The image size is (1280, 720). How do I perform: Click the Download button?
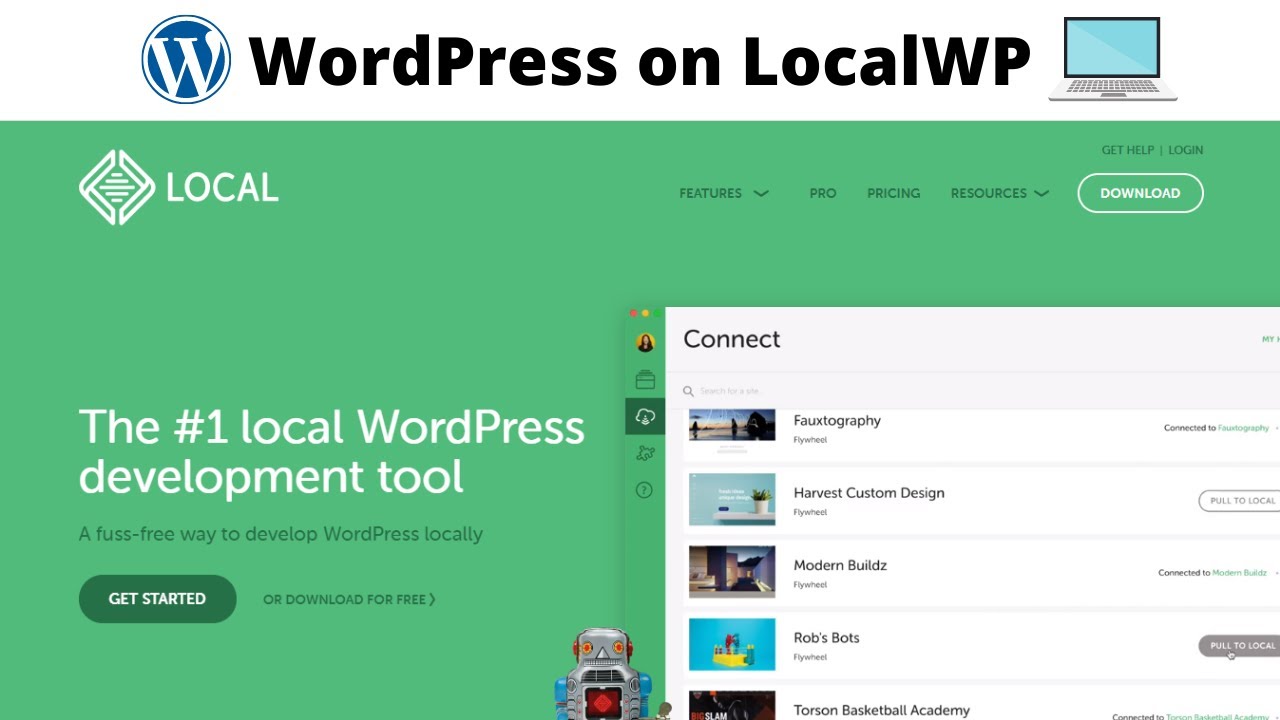(x=1140, y=193)
